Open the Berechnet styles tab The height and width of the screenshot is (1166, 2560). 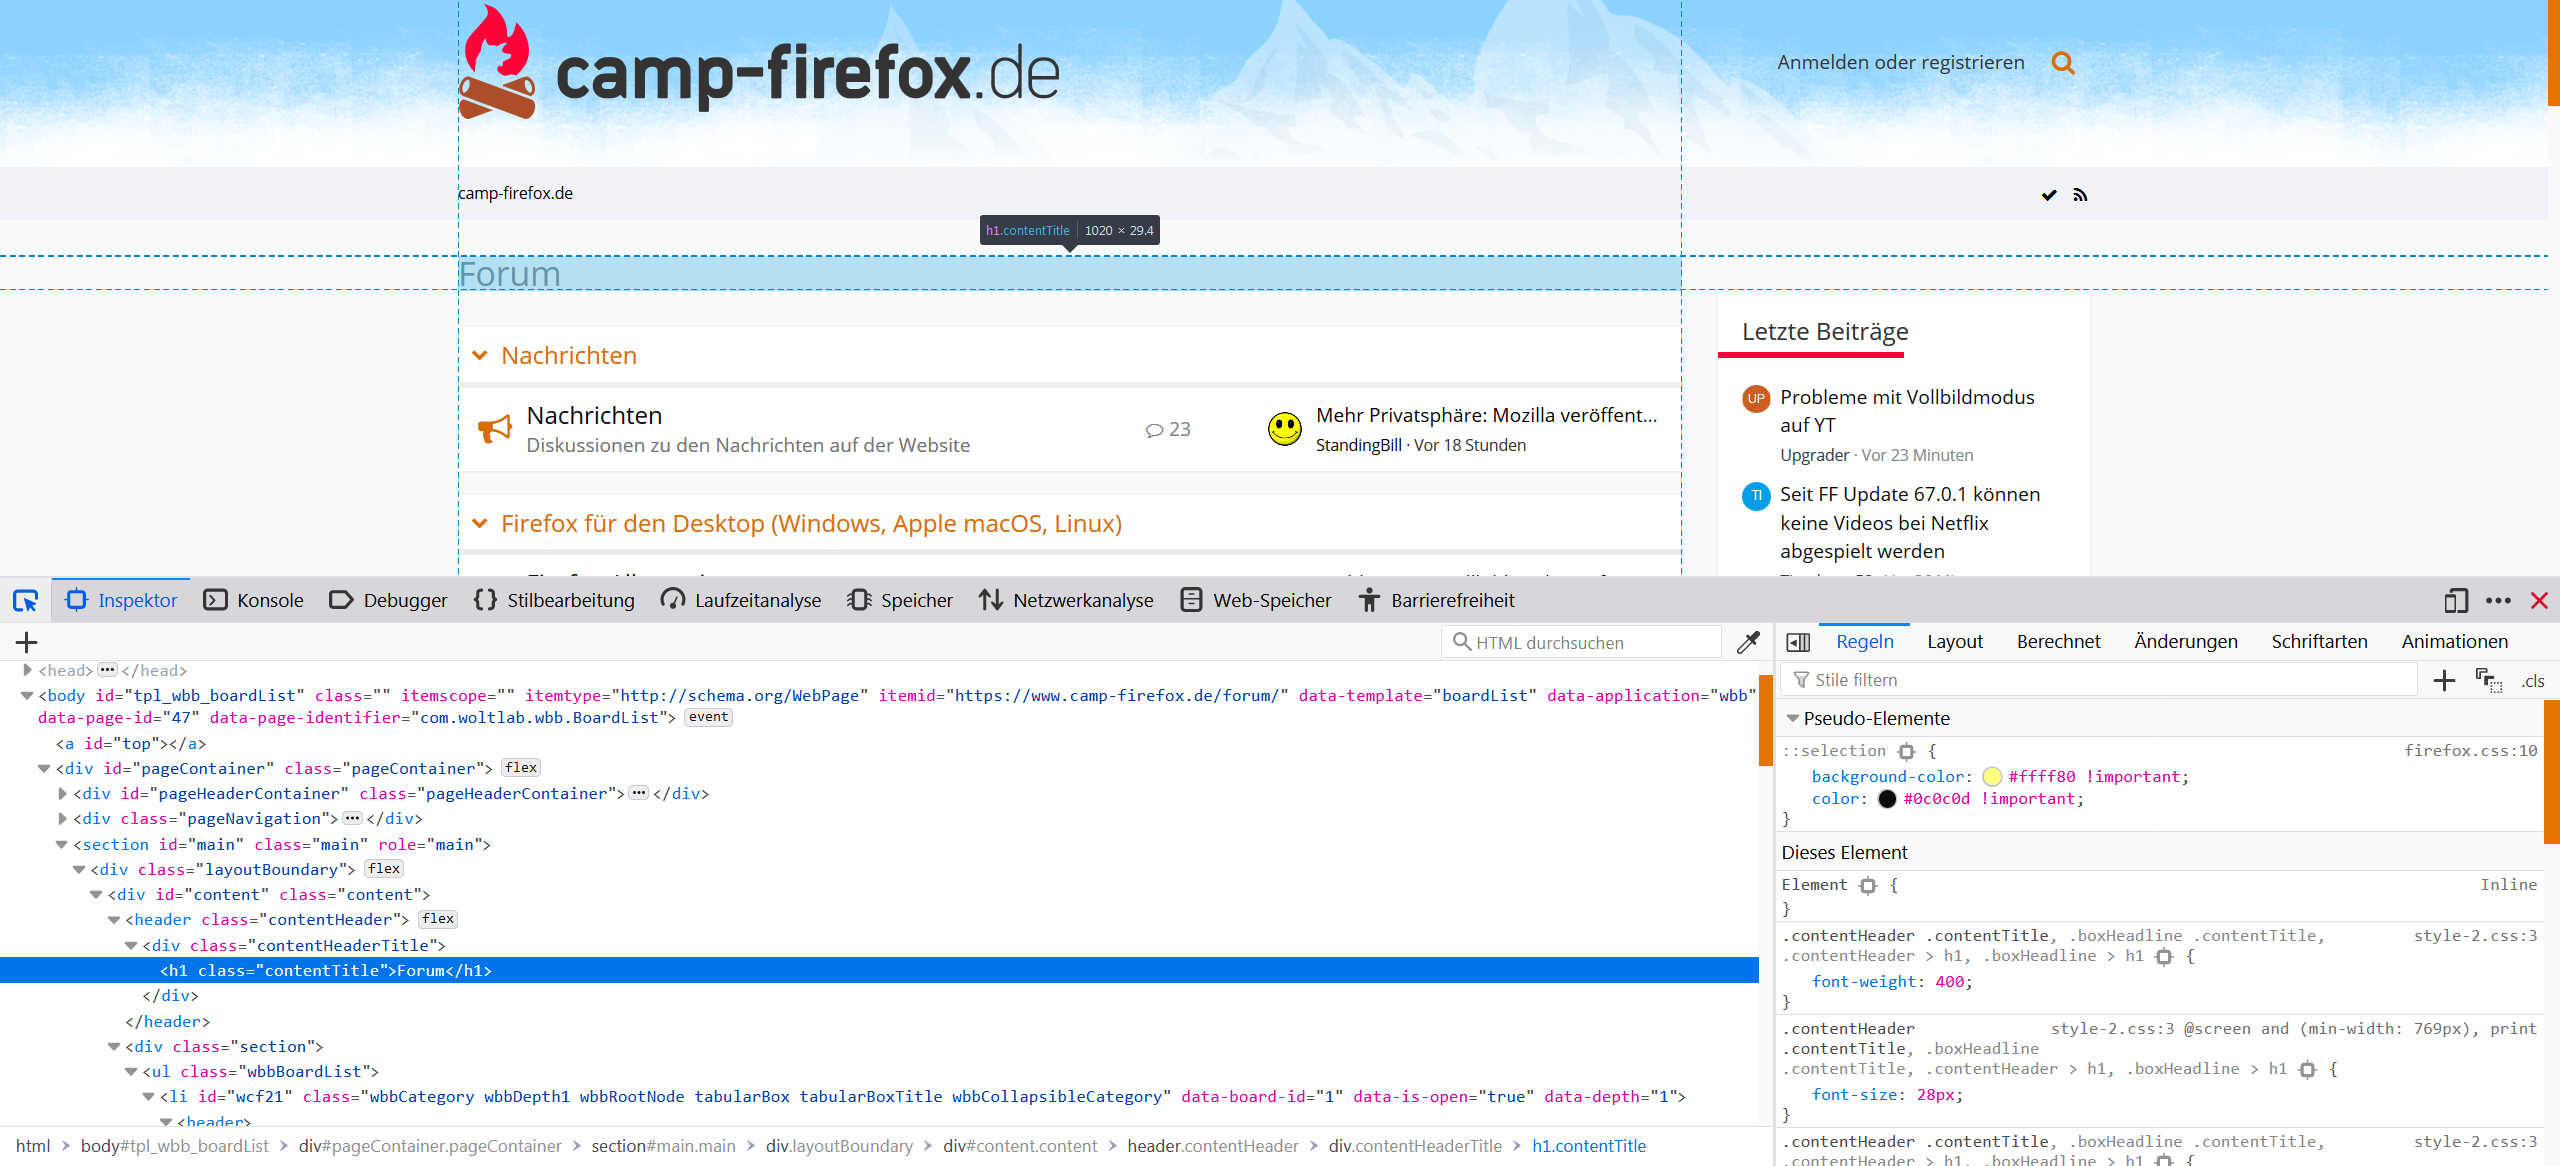(x=2058, y=641)
